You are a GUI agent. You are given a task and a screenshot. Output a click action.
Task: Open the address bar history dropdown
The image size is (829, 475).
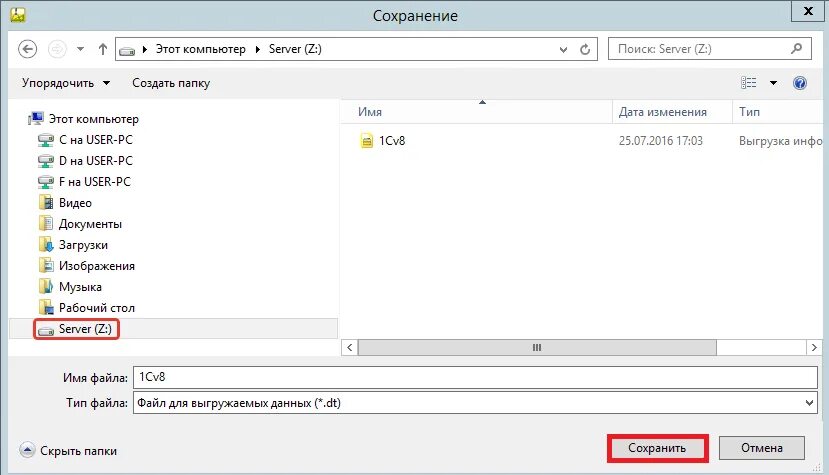(x=564, y=49)
